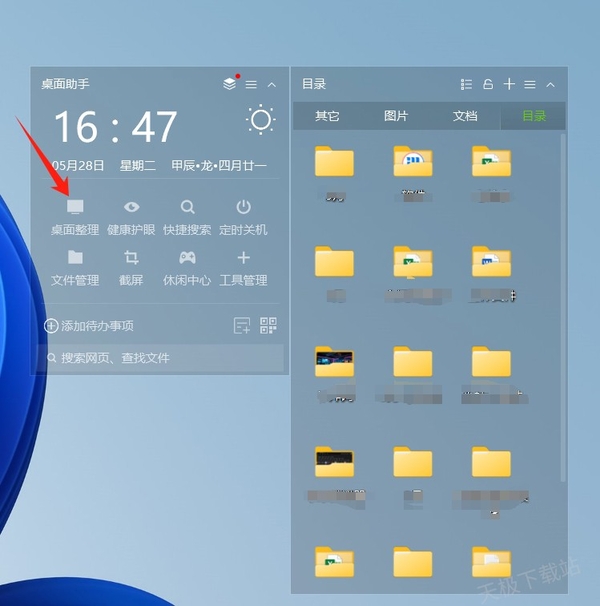Open 桌面助手 hamburger menu
This screenshot has height=606, width=600.
251,84
